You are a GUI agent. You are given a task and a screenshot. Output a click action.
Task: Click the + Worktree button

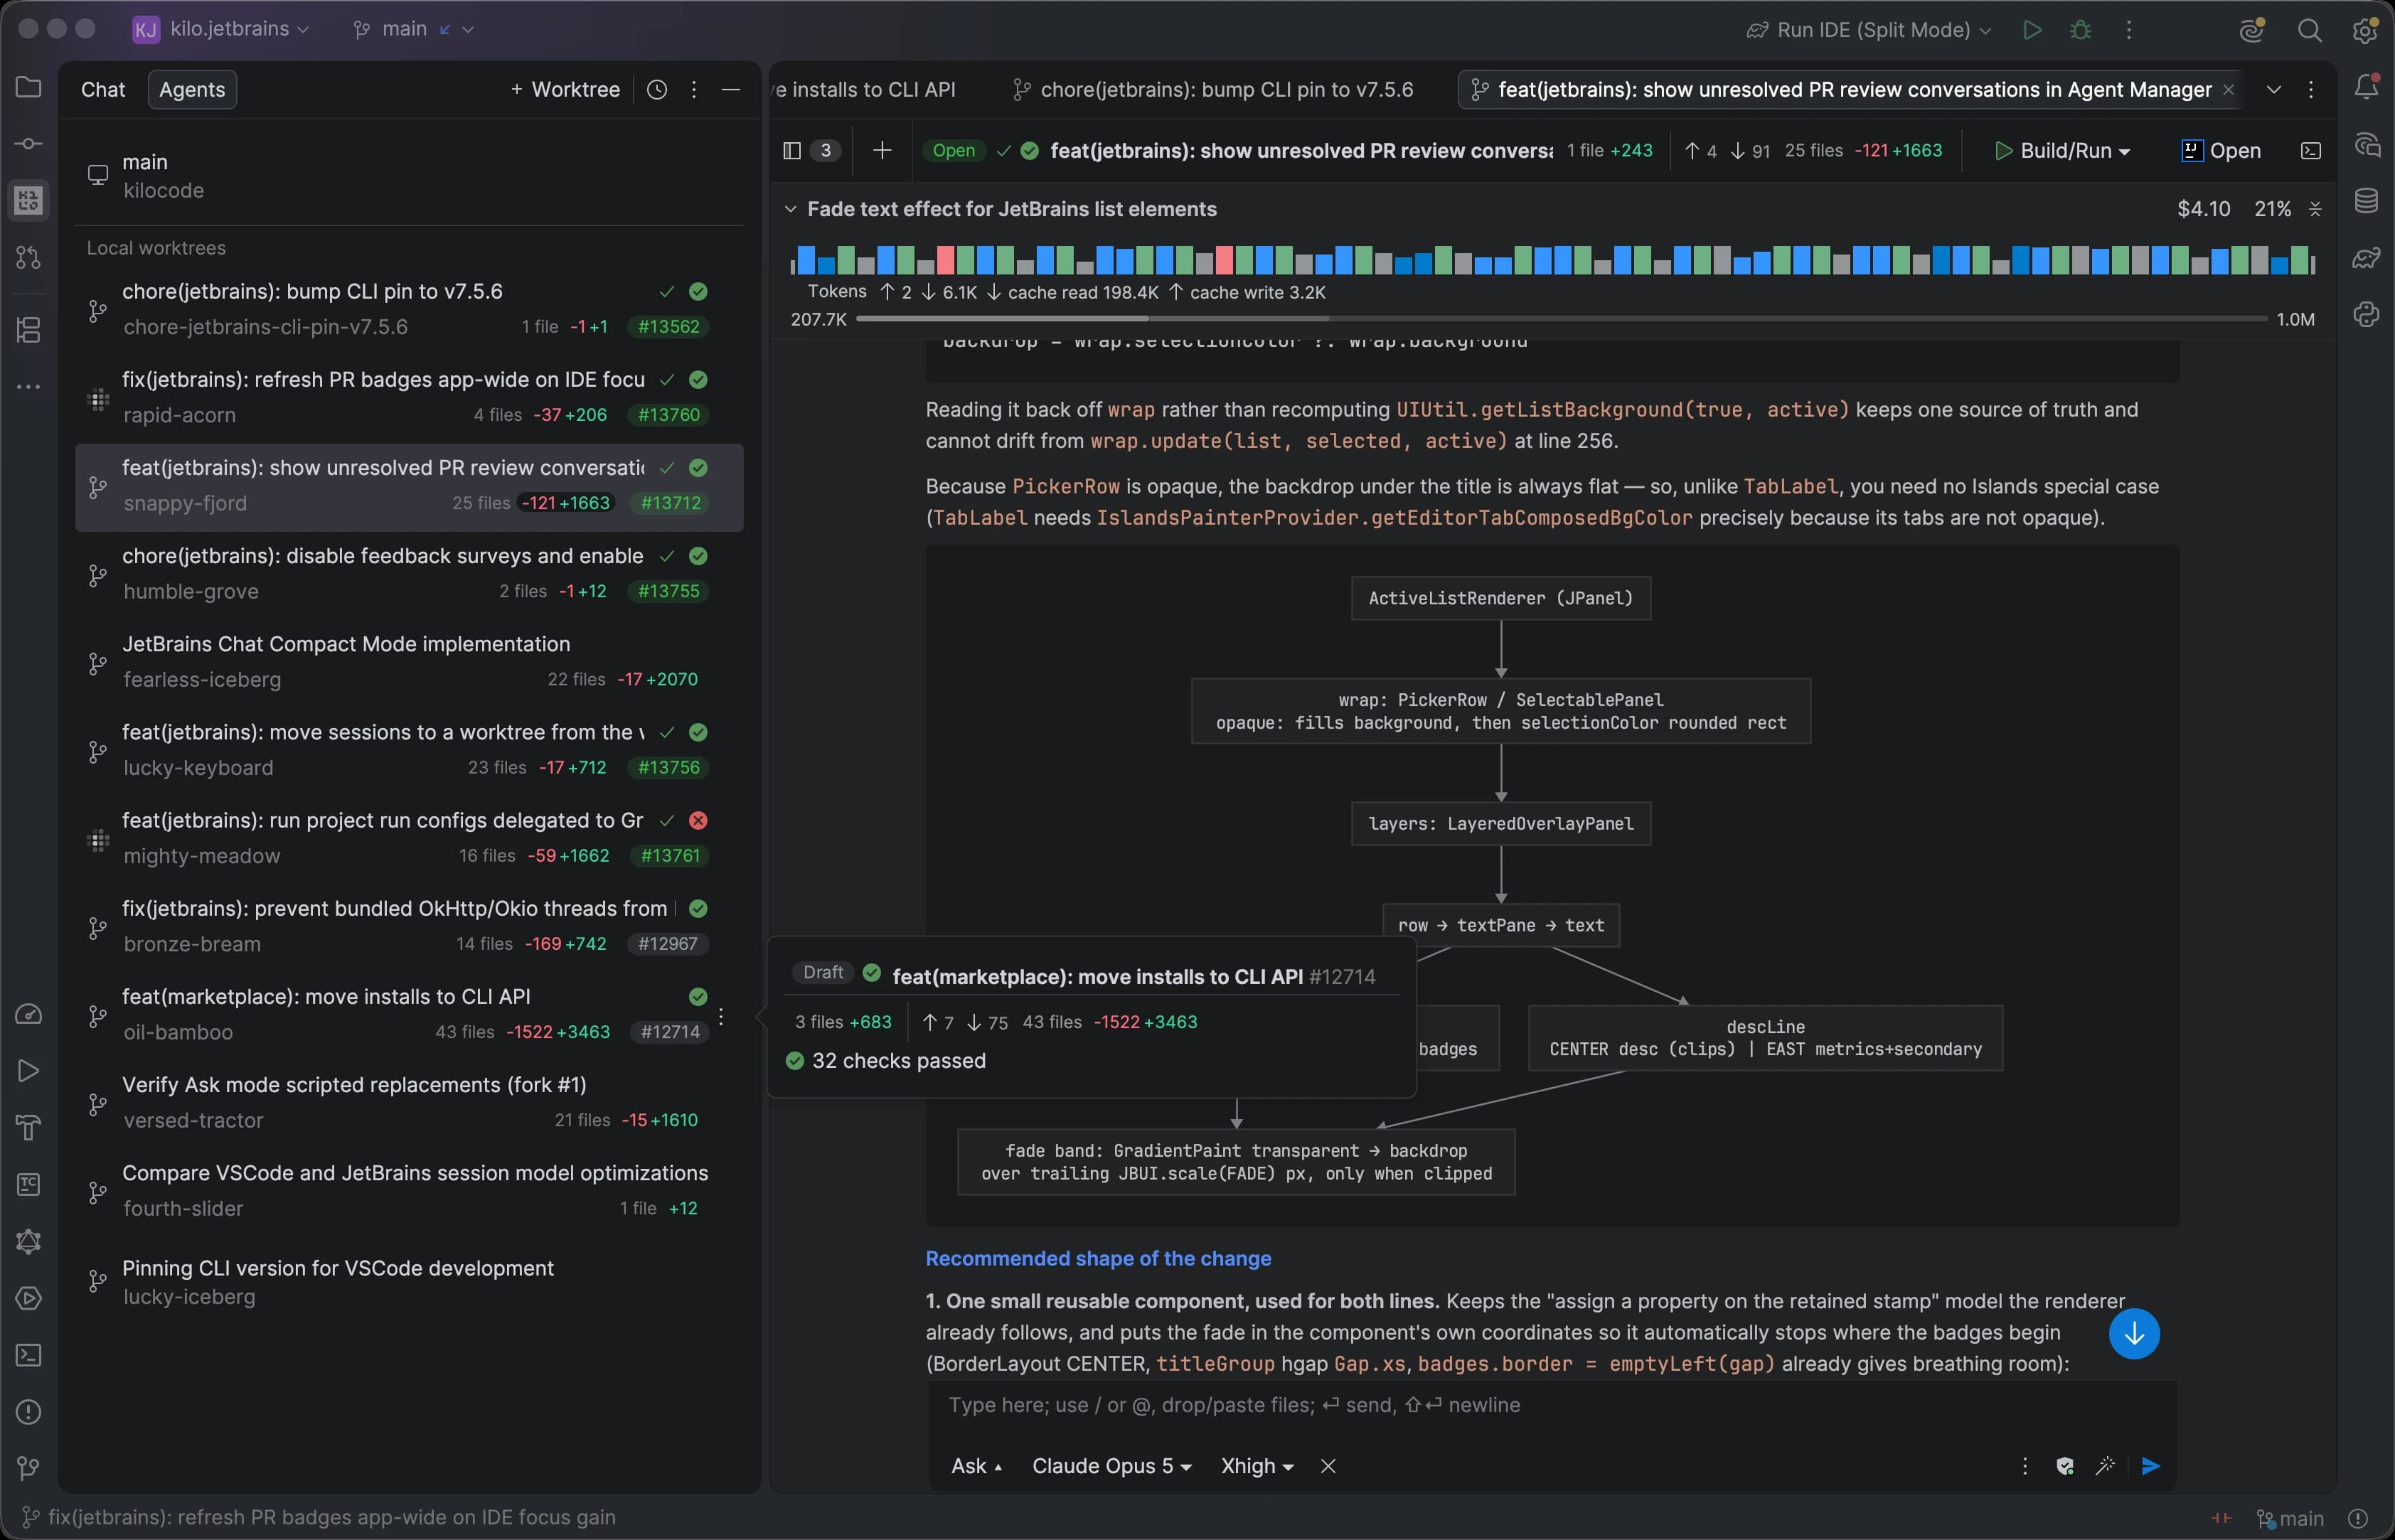click(x=565, y=90)
